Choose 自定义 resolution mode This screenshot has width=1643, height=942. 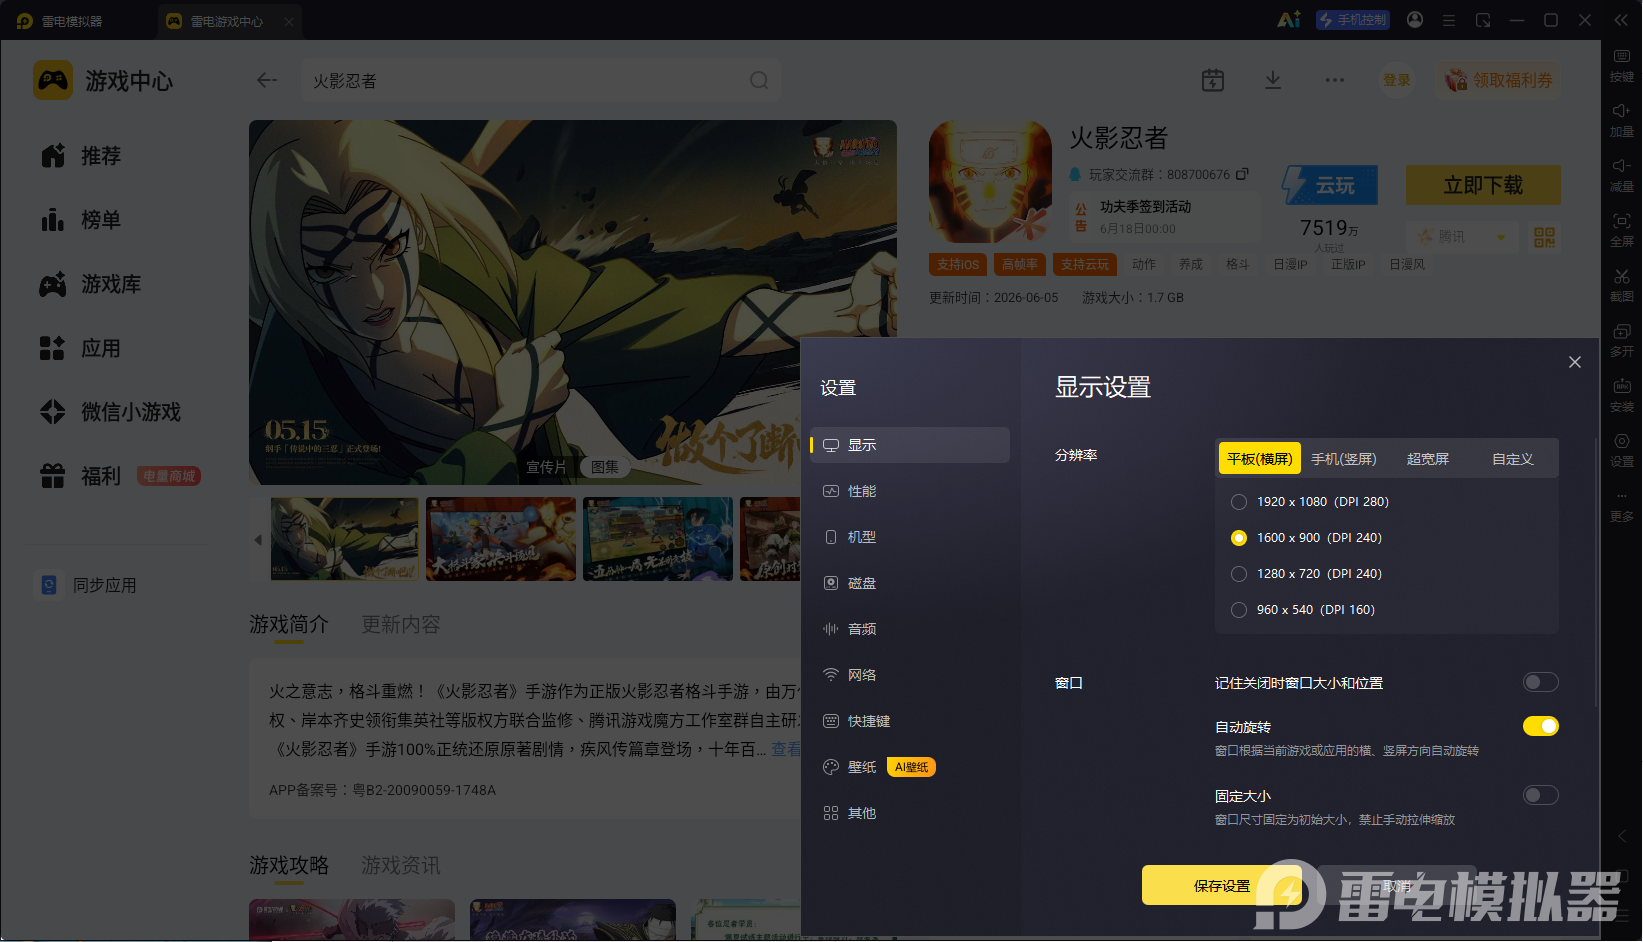point(1513,459)
